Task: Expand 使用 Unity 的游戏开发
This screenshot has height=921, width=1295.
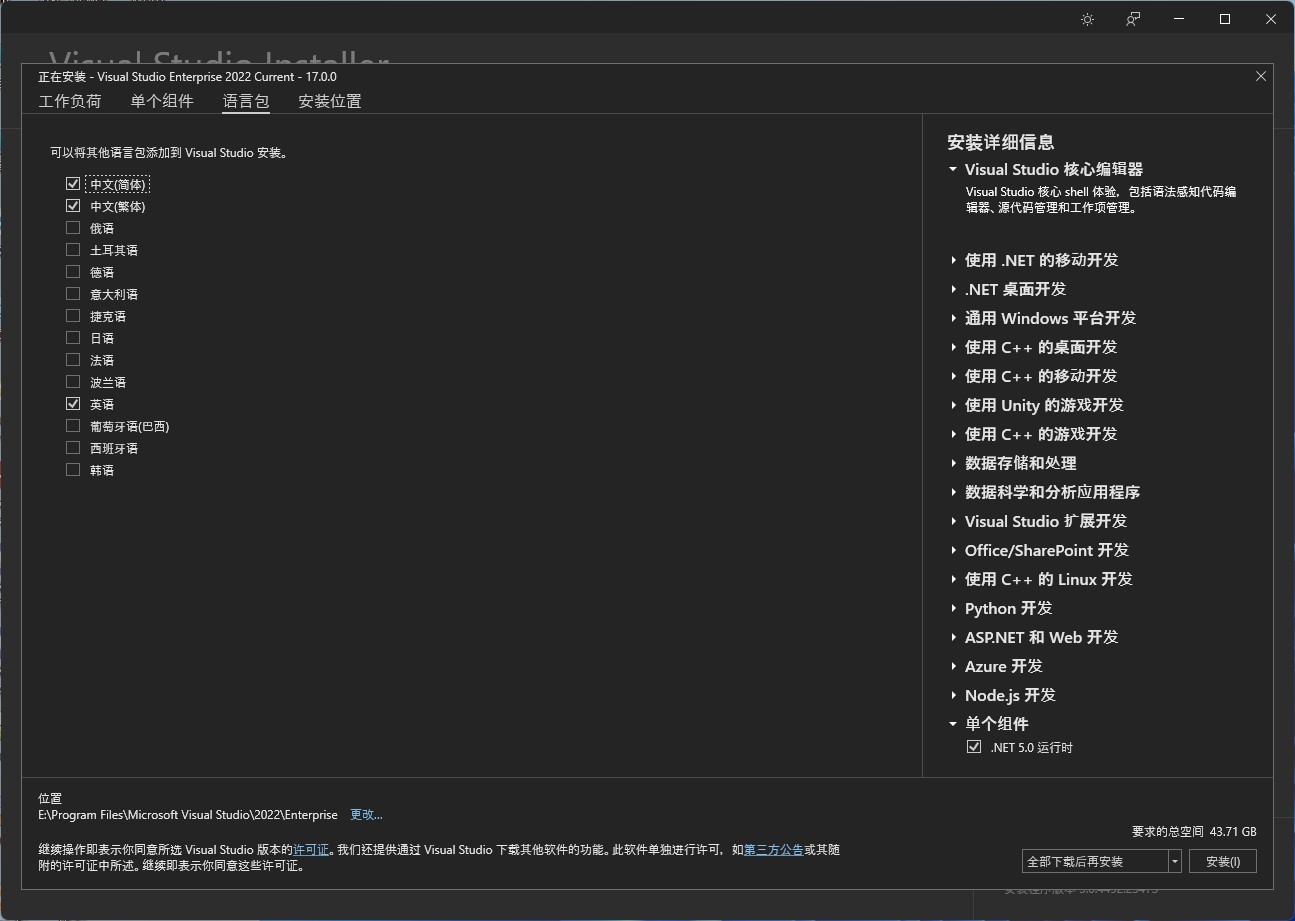Action: click(x=953, y=405)
